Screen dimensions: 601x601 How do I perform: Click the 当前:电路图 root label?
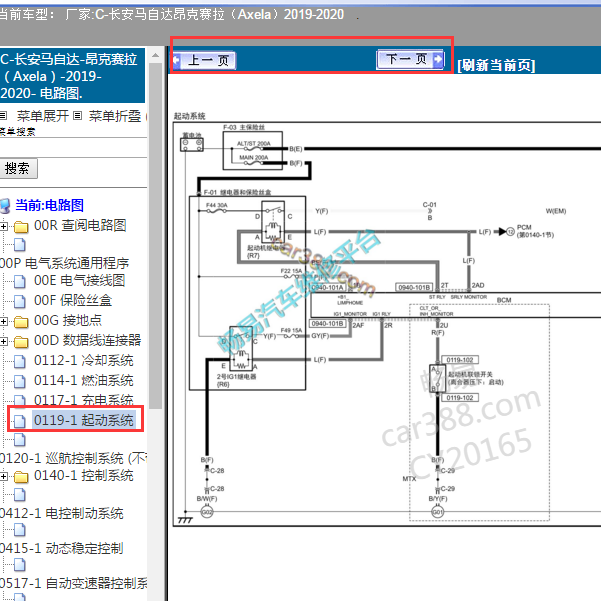tap(49, 205)
